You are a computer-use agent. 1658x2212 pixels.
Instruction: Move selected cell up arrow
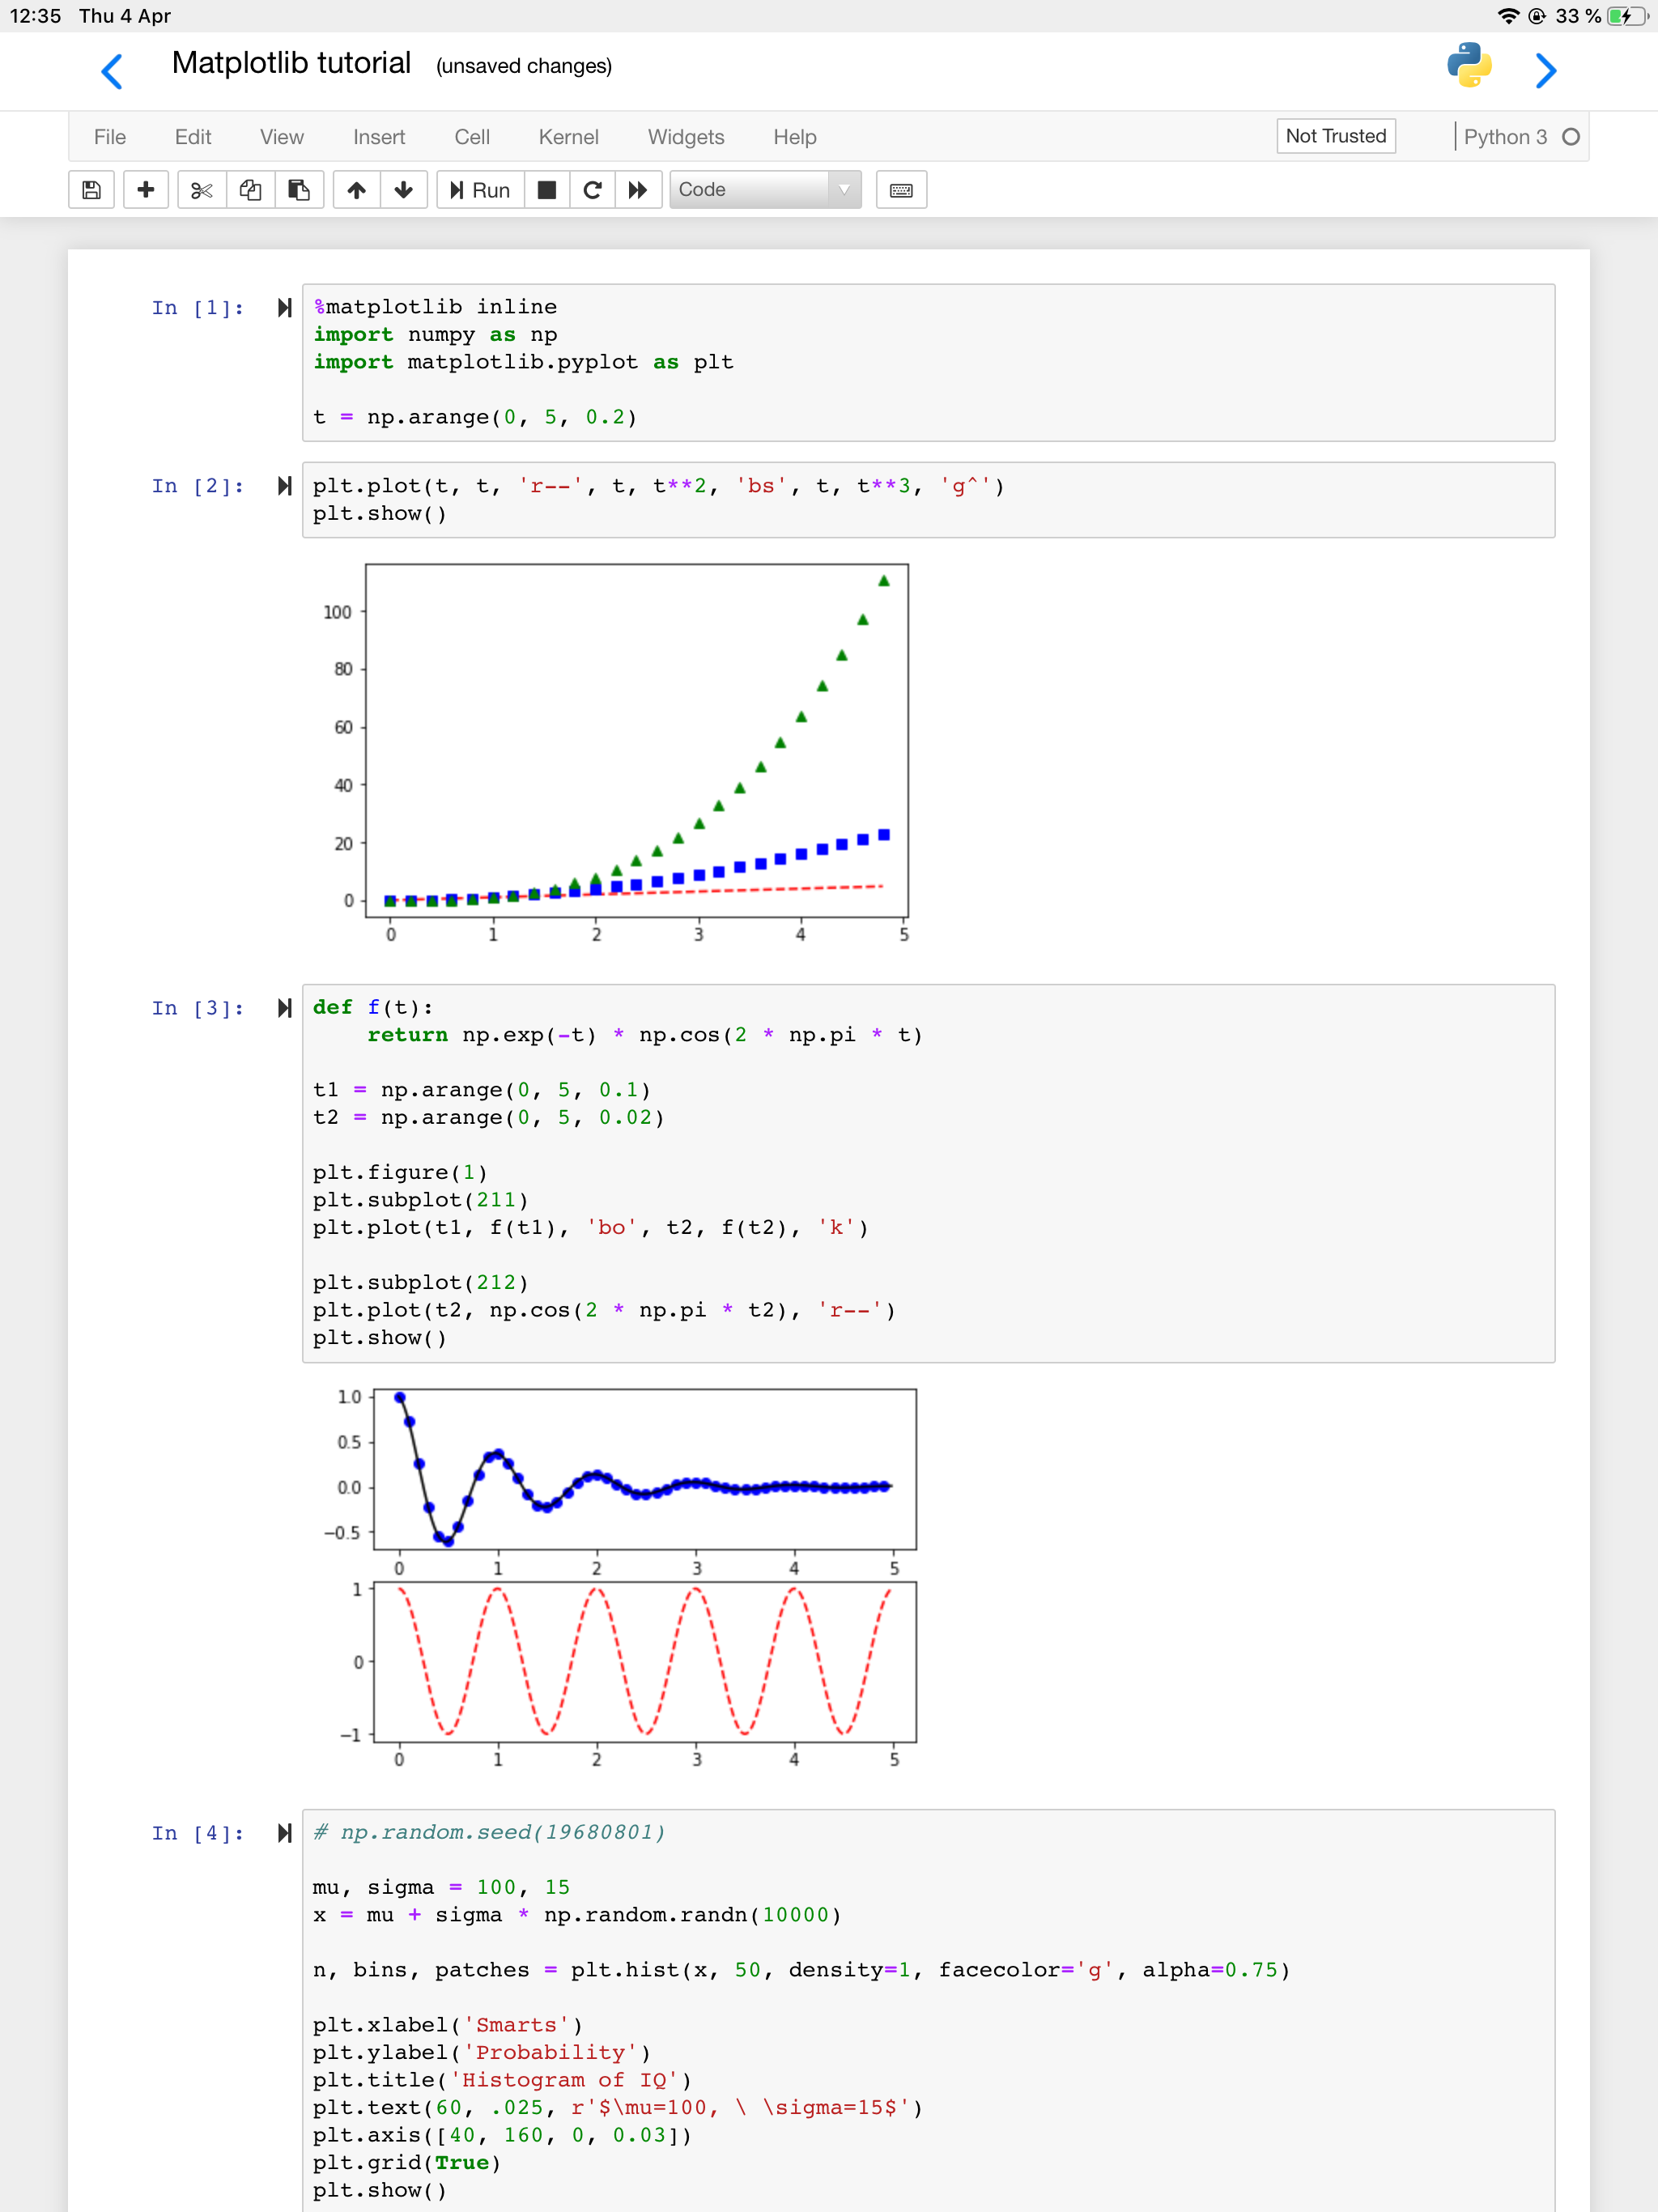pyautogui.click(x=357, y=190)
